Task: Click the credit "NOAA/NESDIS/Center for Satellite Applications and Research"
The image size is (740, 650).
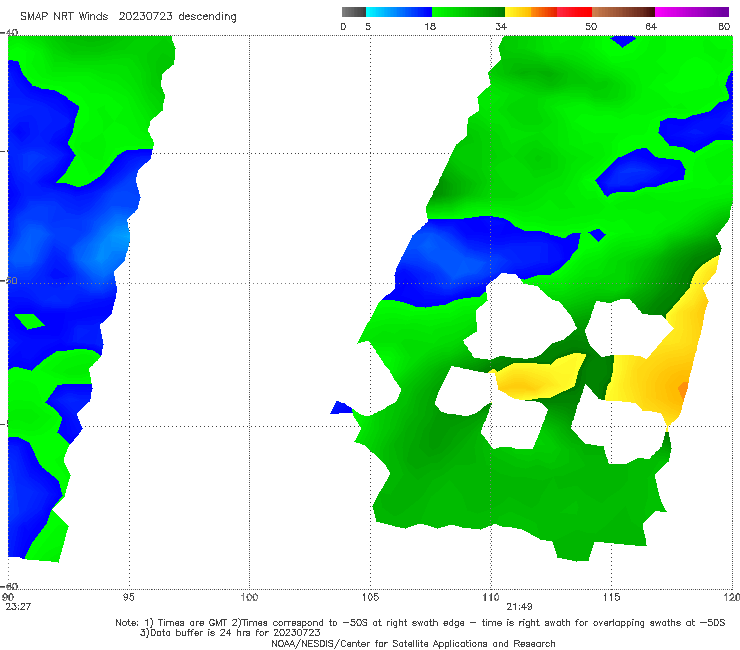Action: (413, 643)
